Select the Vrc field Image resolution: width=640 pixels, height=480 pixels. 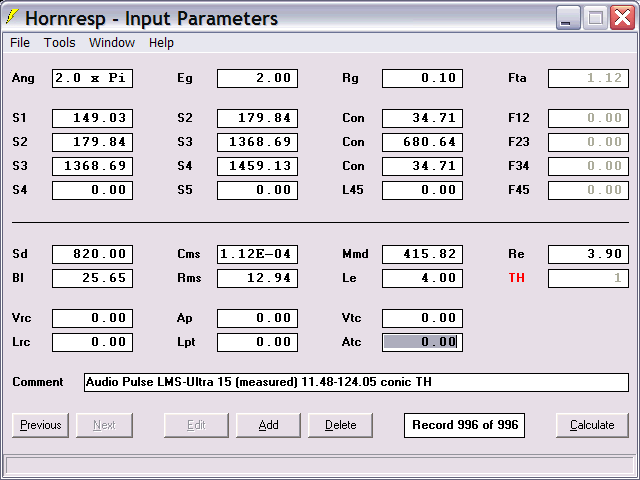pos(92,318)
